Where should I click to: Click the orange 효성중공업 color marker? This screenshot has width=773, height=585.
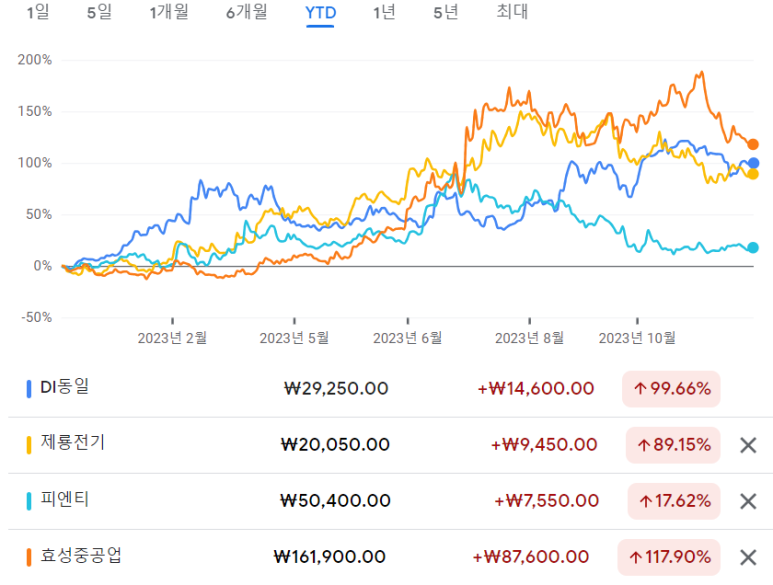[x=29, y=557]
